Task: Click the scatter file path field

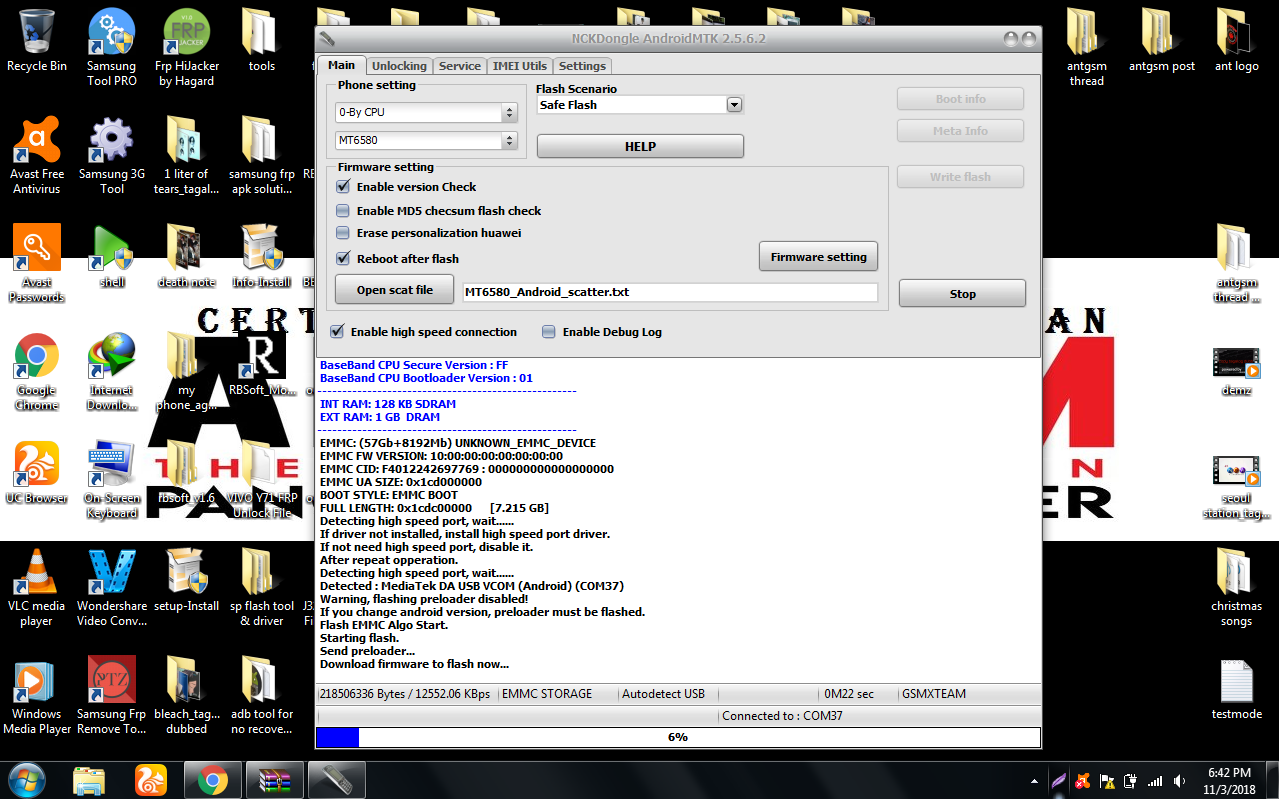Action: pyautogui.click(x=669, y=292)
